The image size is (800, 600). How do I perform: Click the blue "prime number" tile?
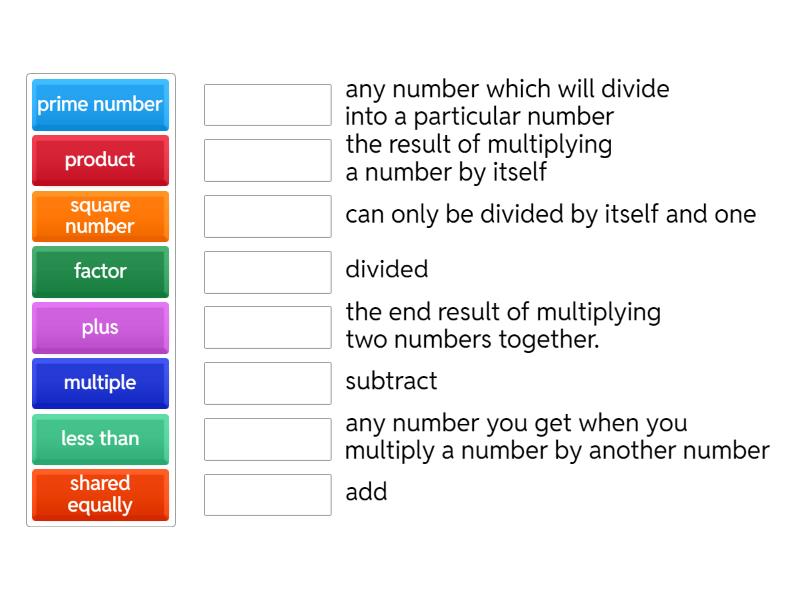point(100,104)
